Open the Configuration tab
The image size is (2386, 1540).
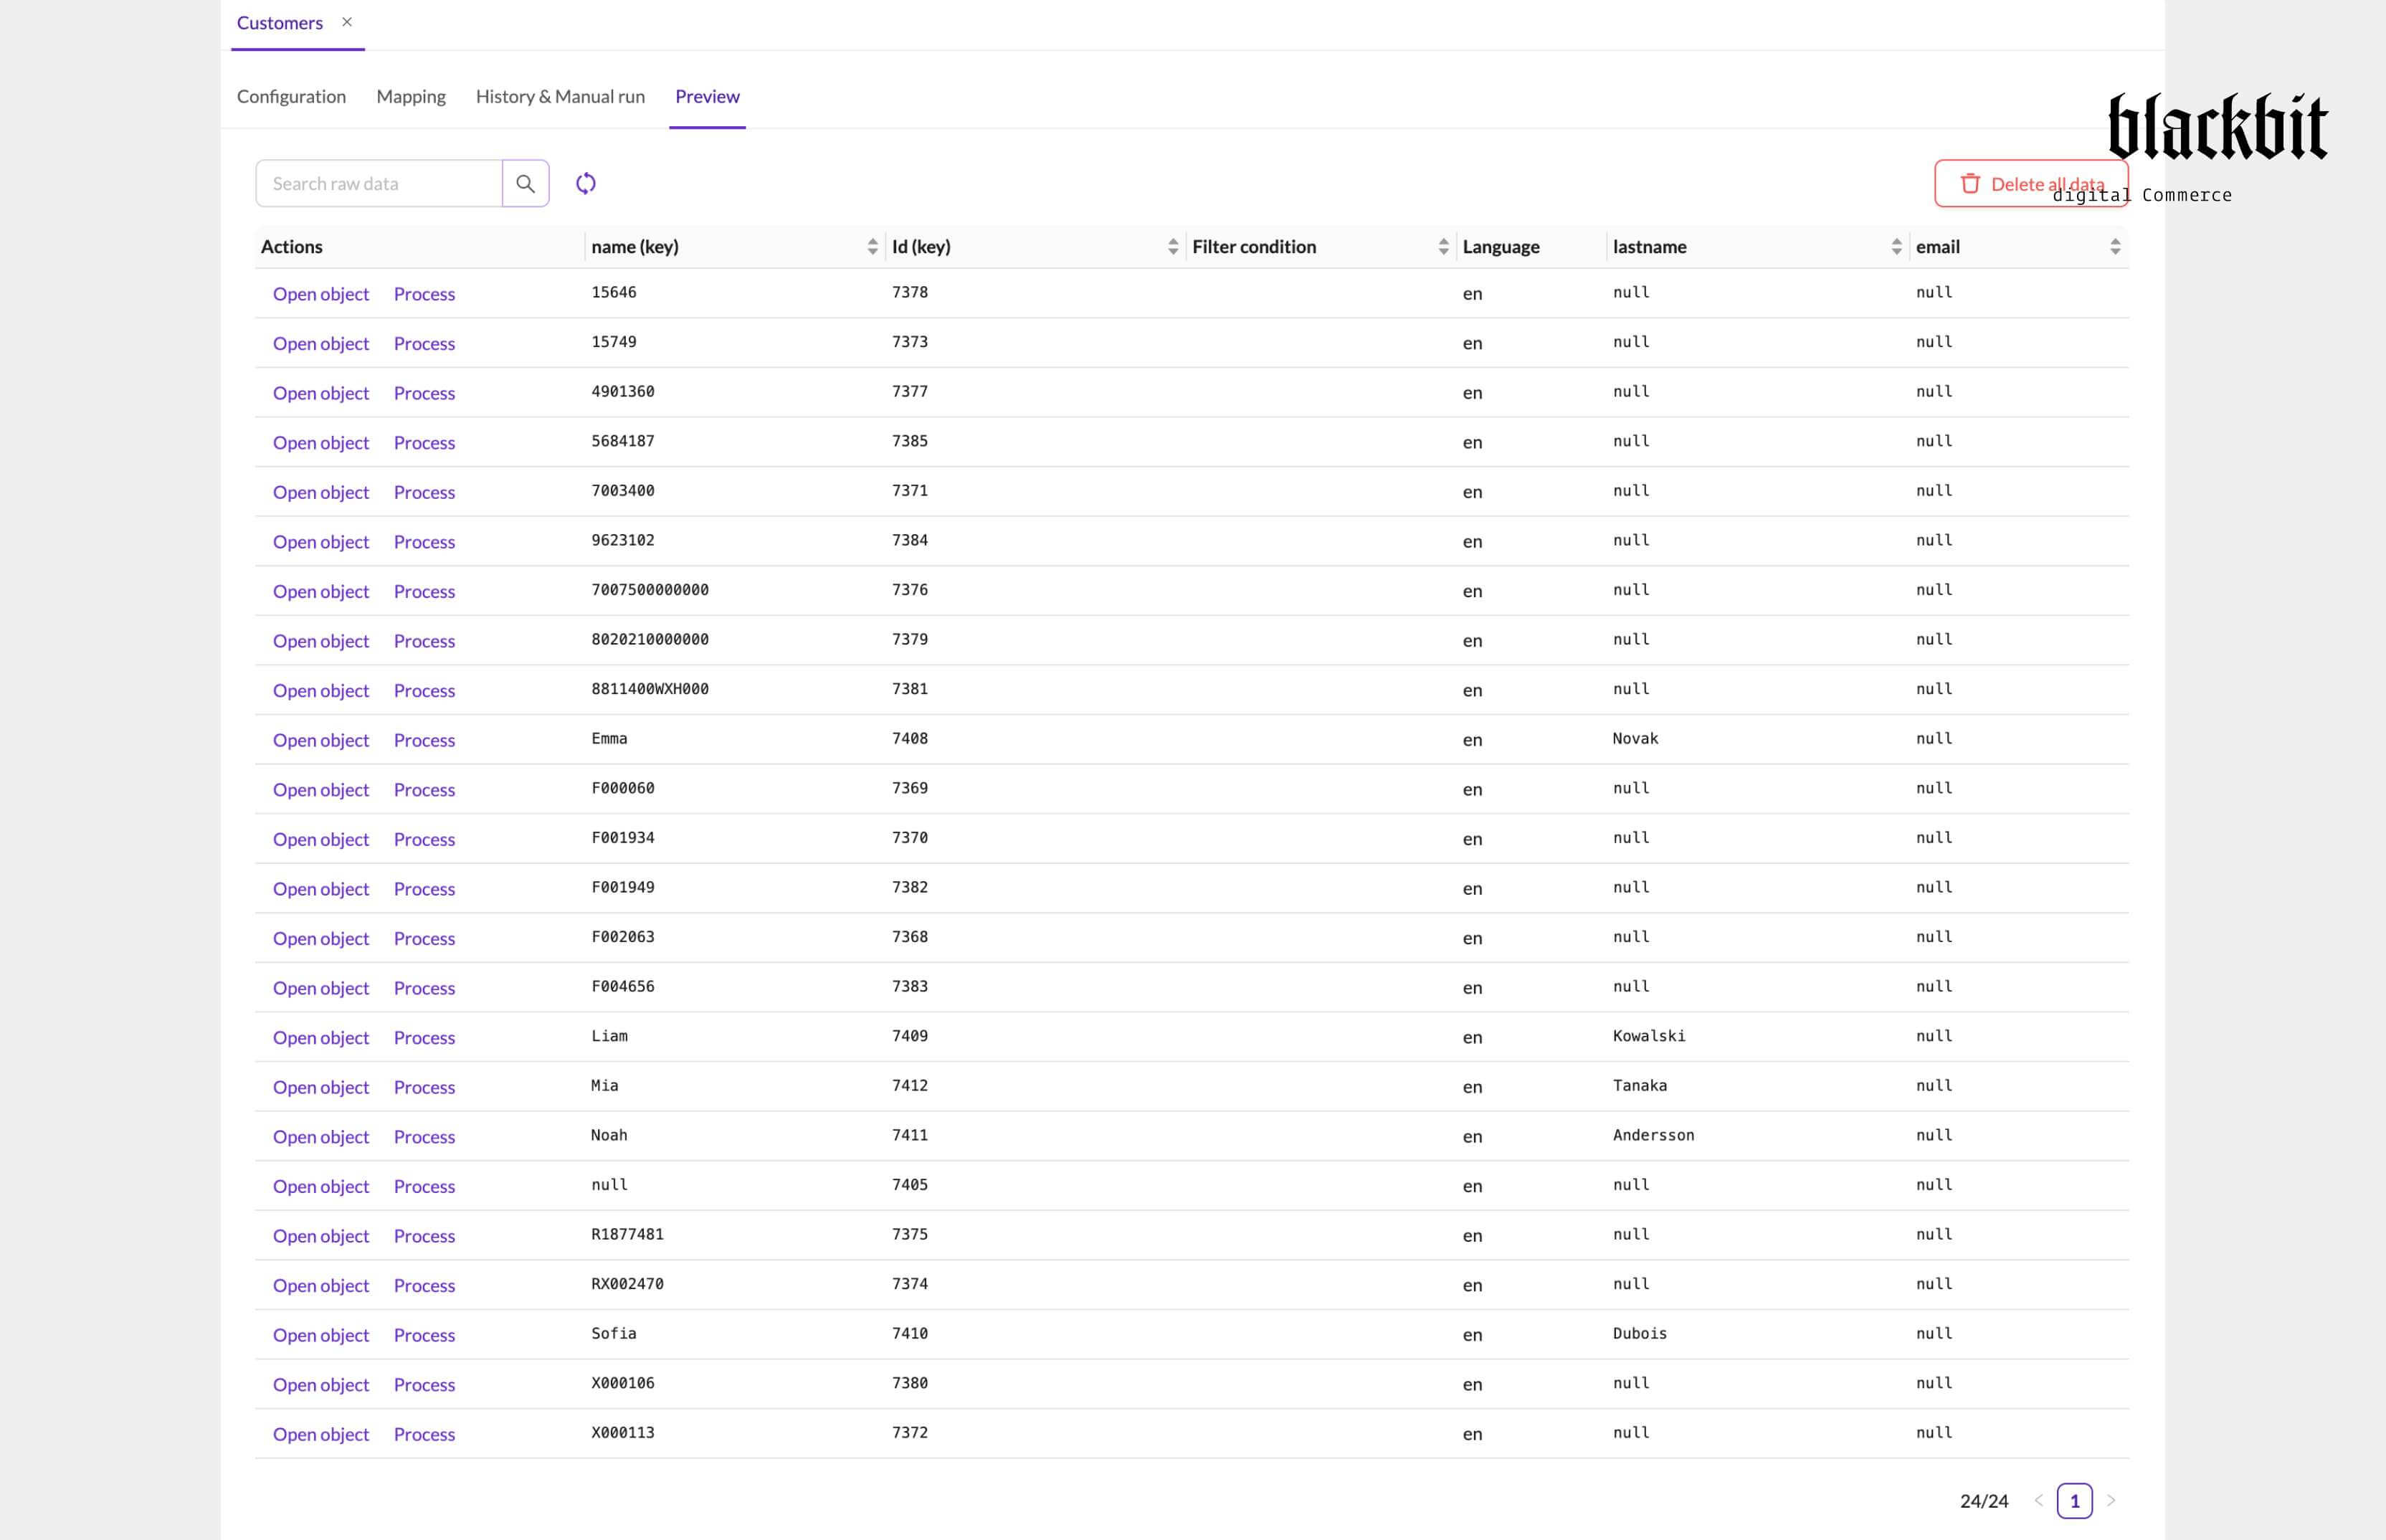point(291,96)
